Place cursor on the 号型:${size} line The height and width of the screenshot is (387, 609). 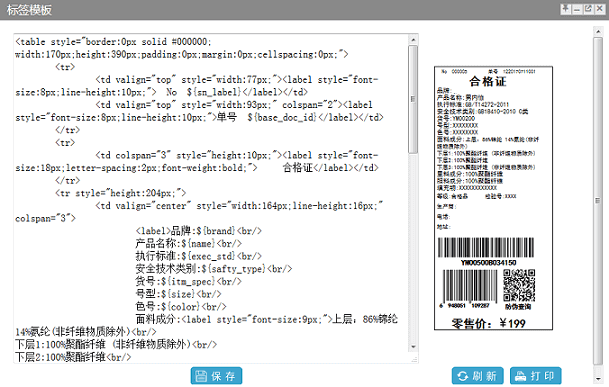[178, 294]
